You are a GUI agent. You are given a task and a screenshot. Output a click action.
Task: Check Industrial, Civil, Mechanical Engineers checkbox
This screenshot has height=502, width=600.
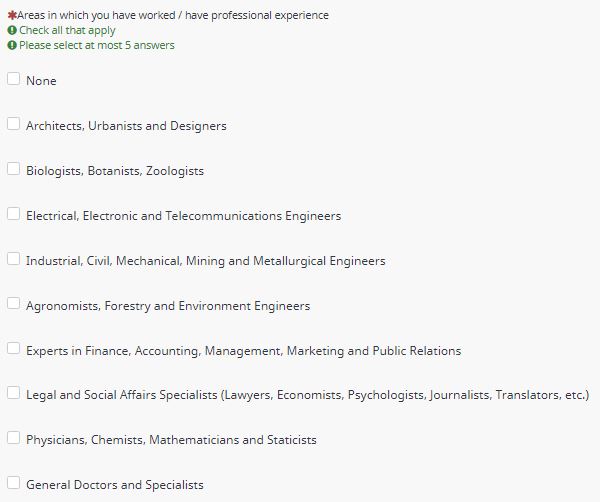(13, 258)
